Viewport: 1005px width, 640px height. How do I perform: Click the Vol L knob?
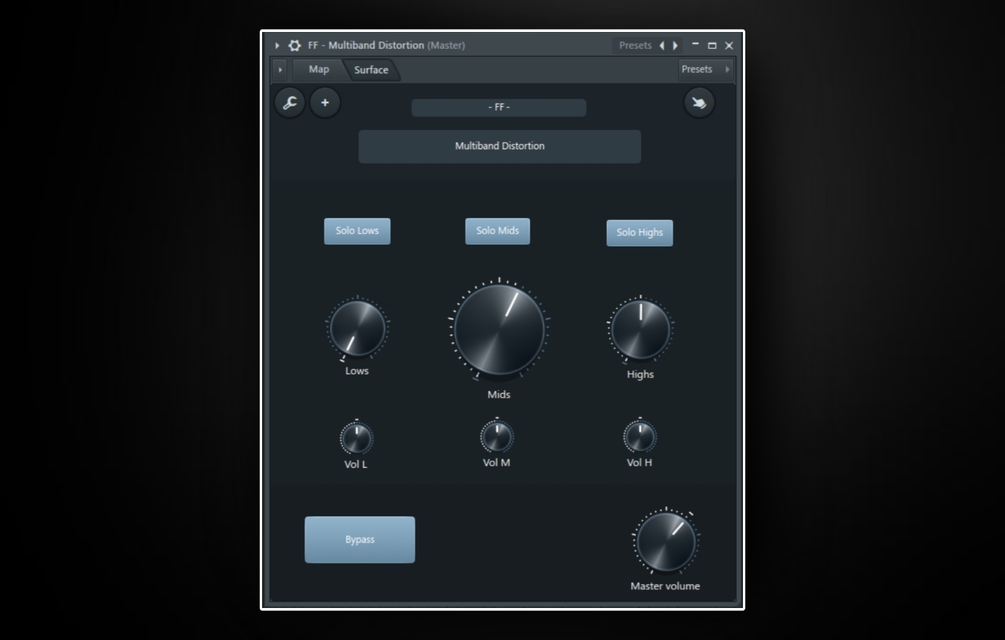point(356,438)
